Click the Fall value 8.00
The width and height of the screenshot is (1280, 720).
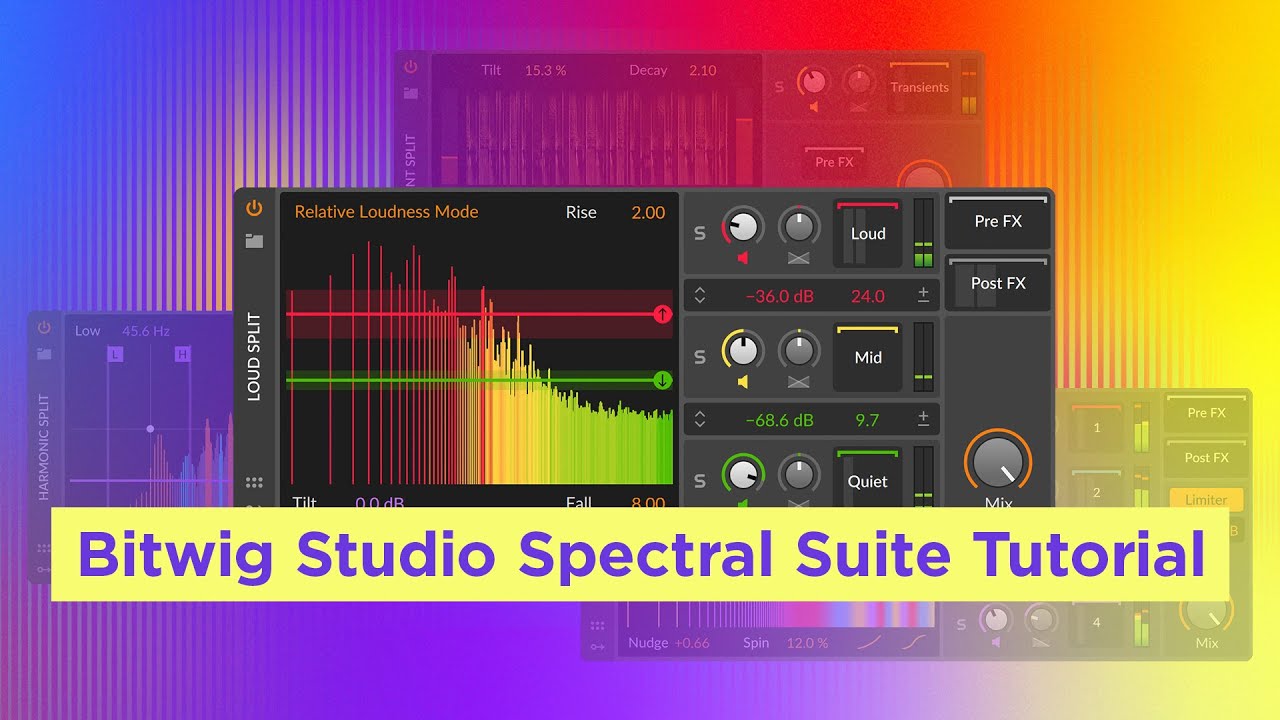[648, 502]
